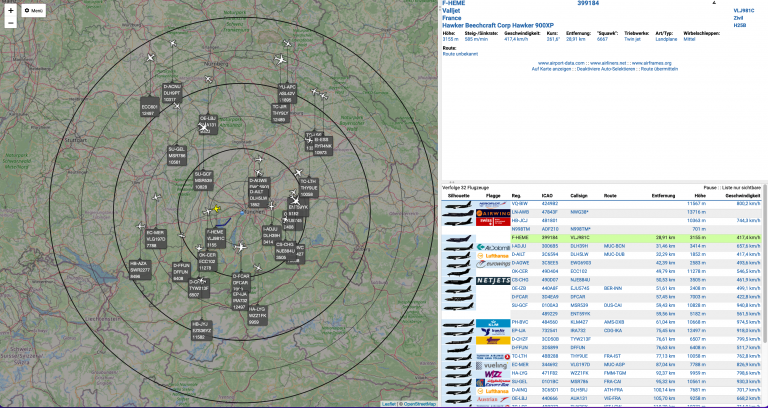Screen dimensions: 768x408
Task: Click the Lufthansa logo for D-AILT
Action: (x=495, y=255)
